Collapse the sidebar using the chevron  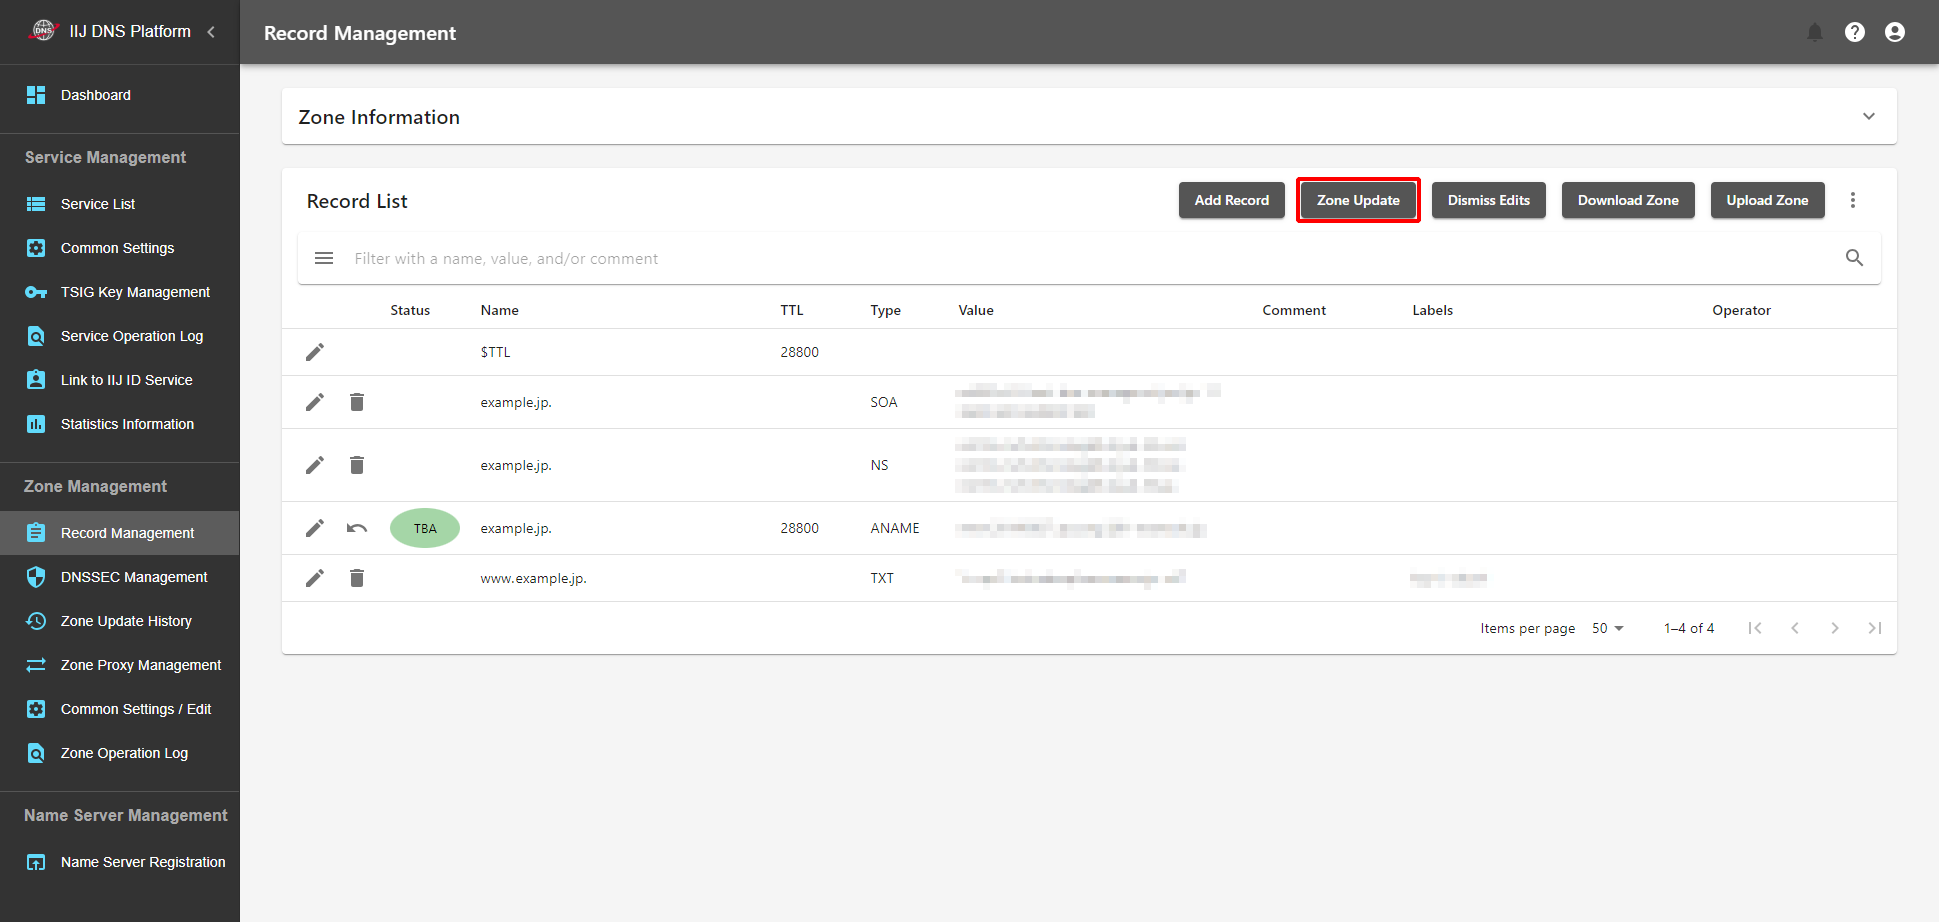pos(211,31)
